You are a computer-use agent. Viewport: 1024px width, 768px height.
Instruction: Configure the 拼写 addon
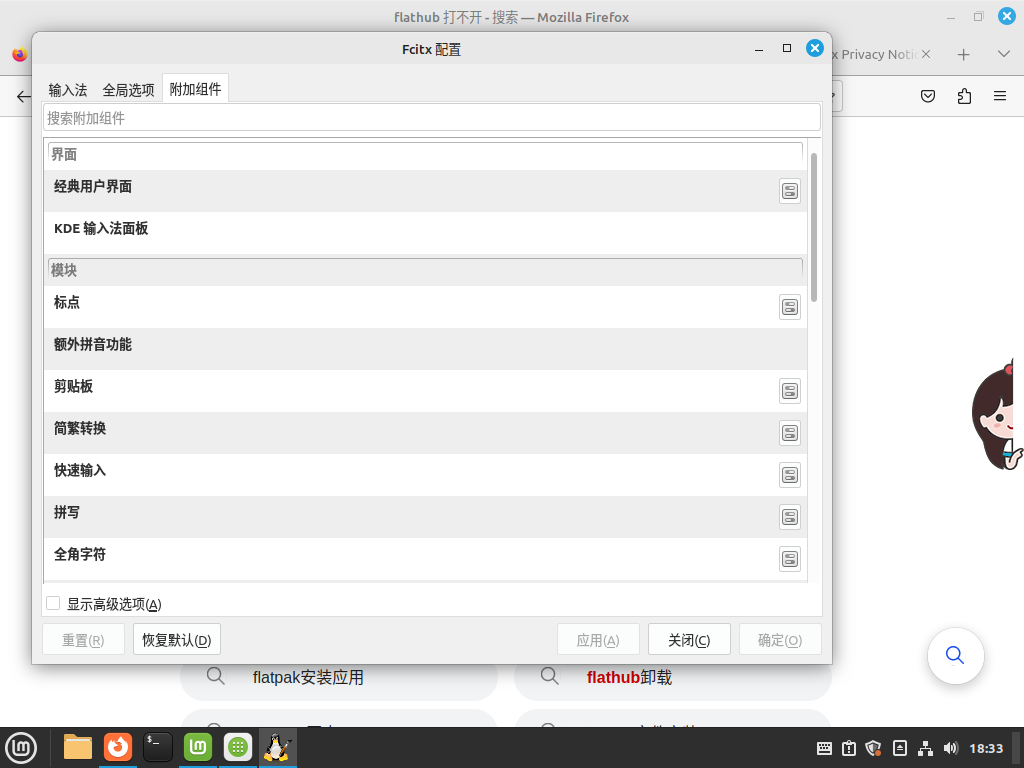coord(790,517)
